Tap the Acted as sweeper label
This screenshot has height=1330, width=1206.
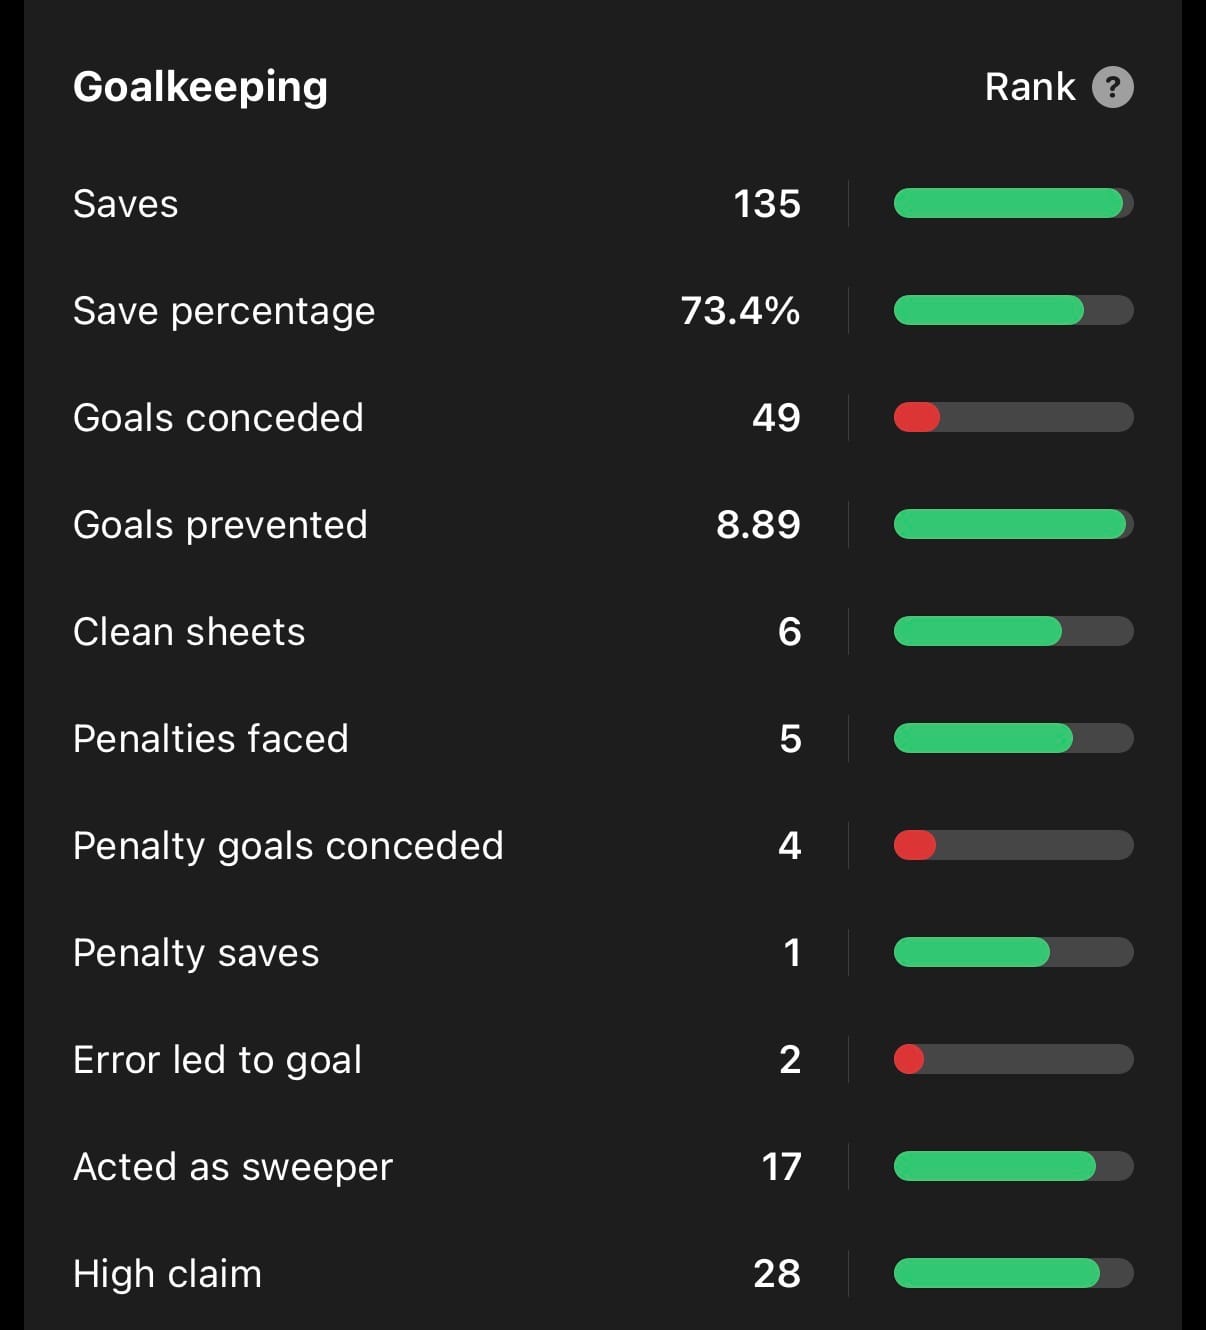click(233, 1167)
